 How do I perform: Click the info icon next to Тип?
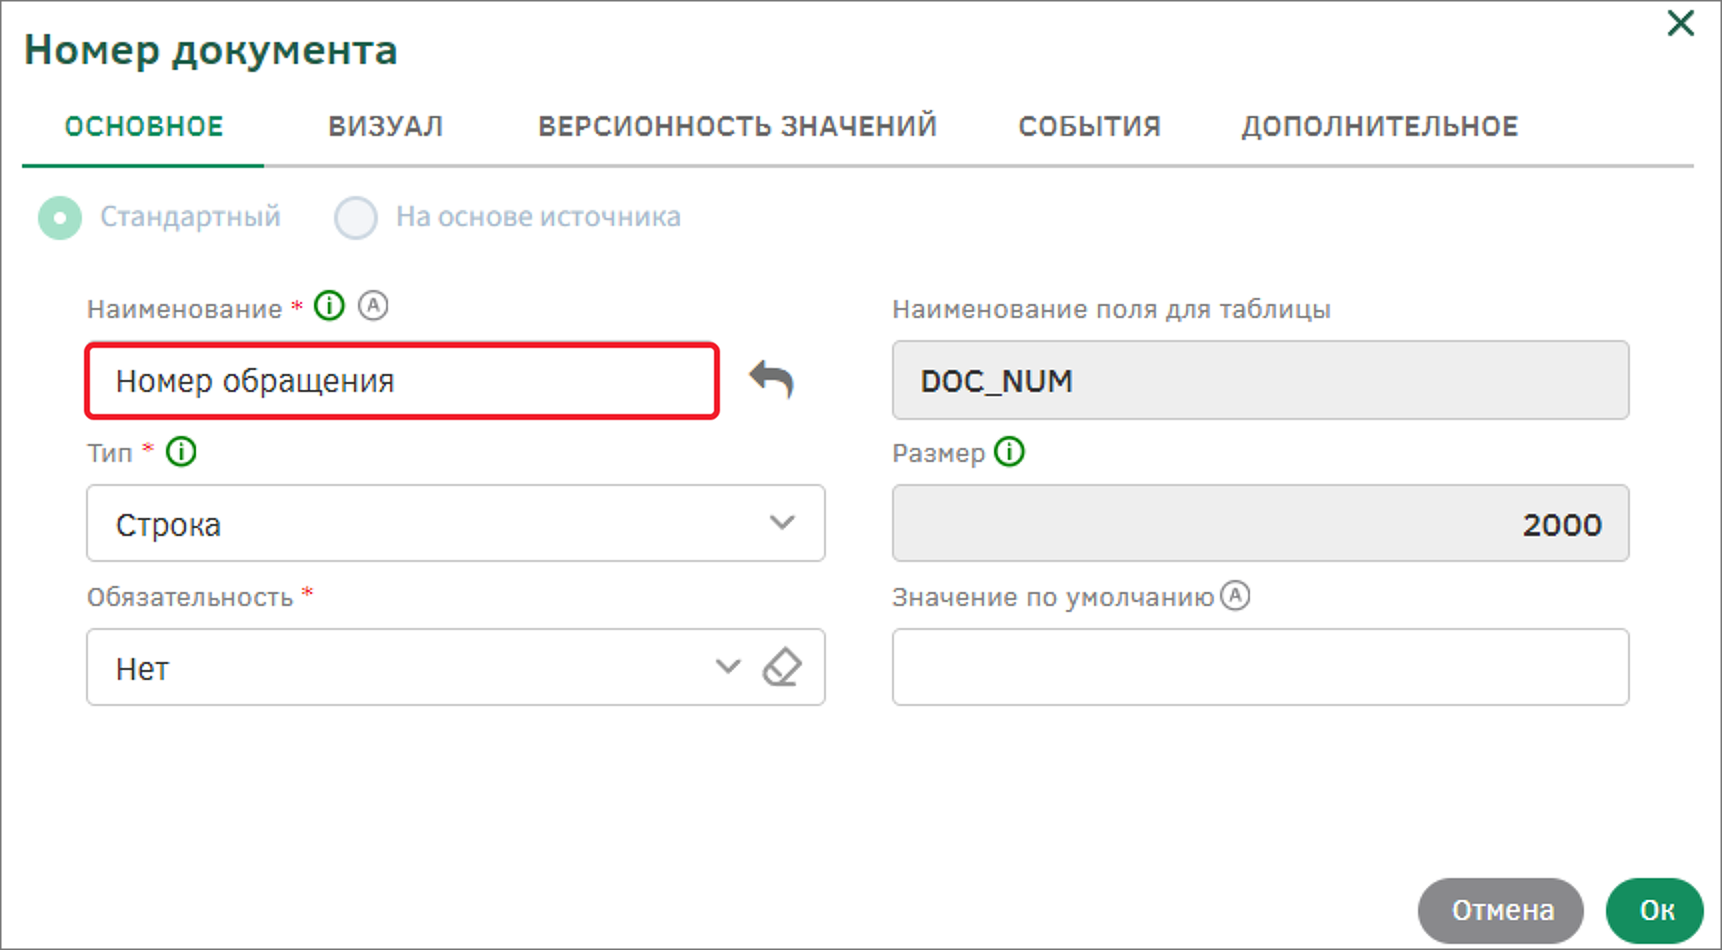tap(181, 452)
